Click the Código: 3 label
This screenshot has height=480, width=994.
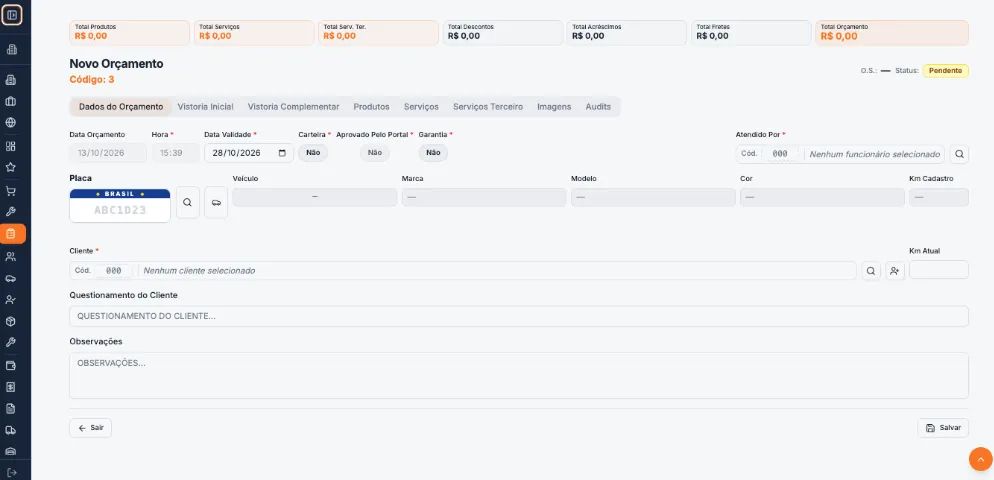(92, 80)
